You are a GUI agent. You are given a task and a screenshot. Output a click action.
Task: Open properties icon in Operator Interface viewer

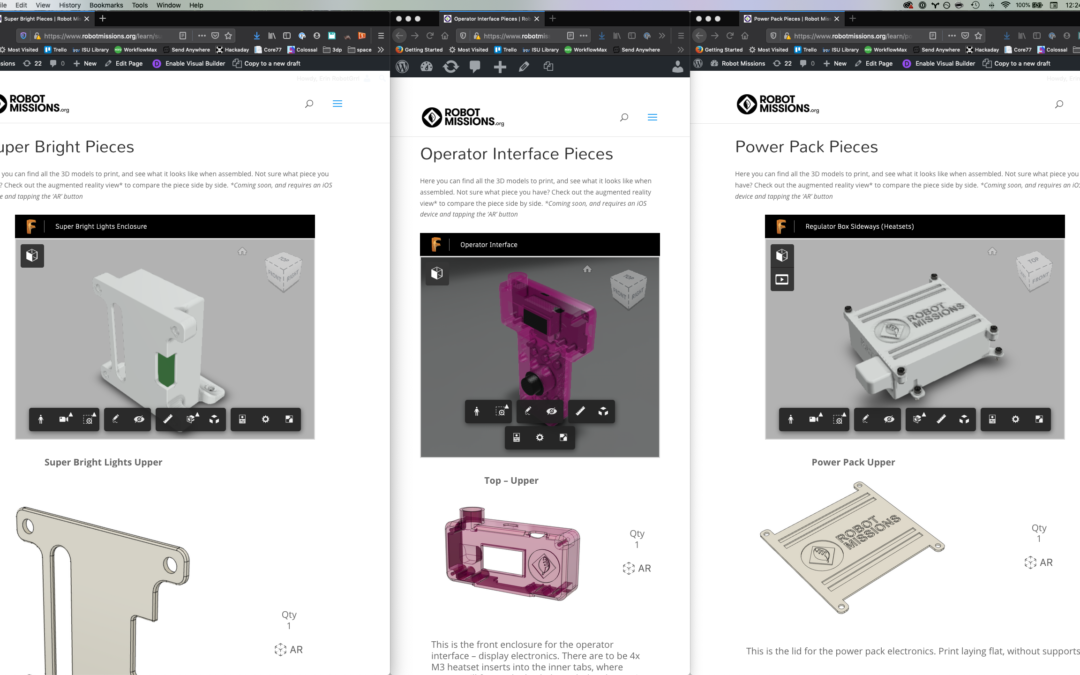pos(517,437)
